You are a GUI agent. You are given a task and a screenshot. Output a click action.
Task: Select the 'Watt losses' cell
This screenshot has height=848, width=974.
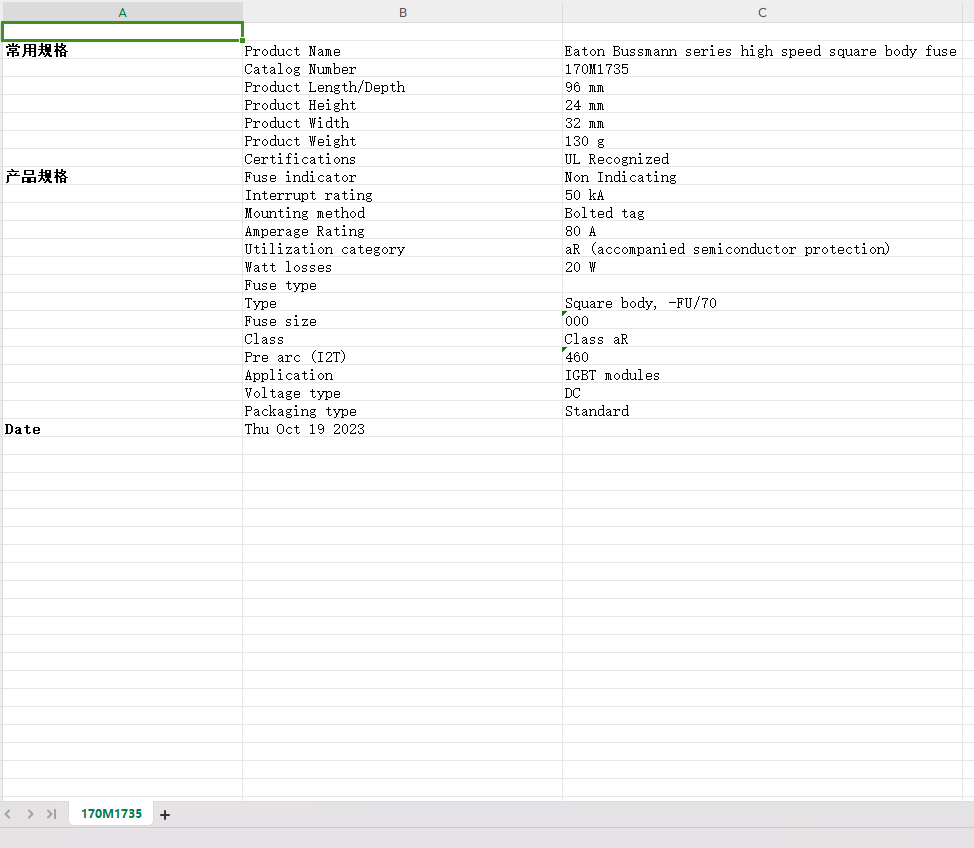(403, 267)
